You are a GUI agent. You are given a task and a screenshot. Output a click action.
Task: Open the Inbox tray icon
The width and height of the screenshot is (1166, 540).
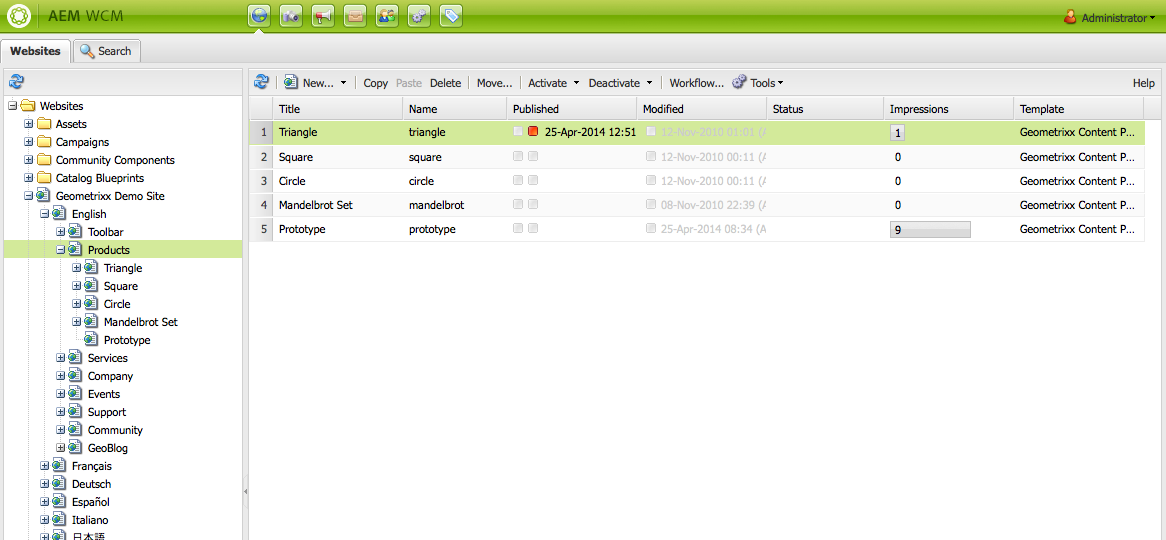tap(355, 16)
